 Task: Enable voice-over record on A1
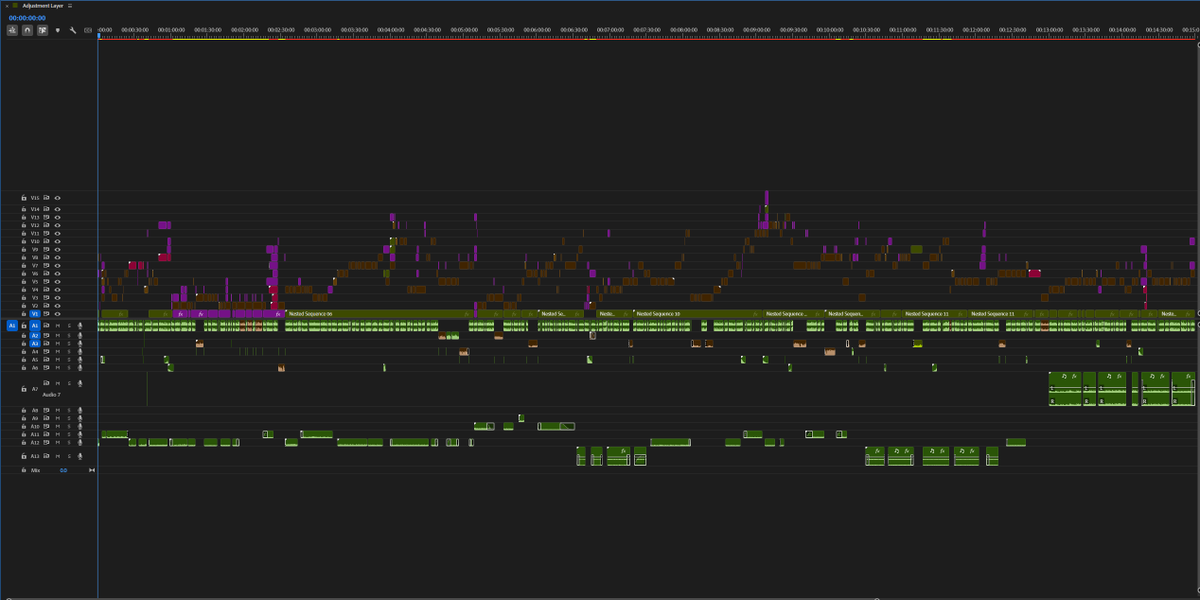coord(80,326)
